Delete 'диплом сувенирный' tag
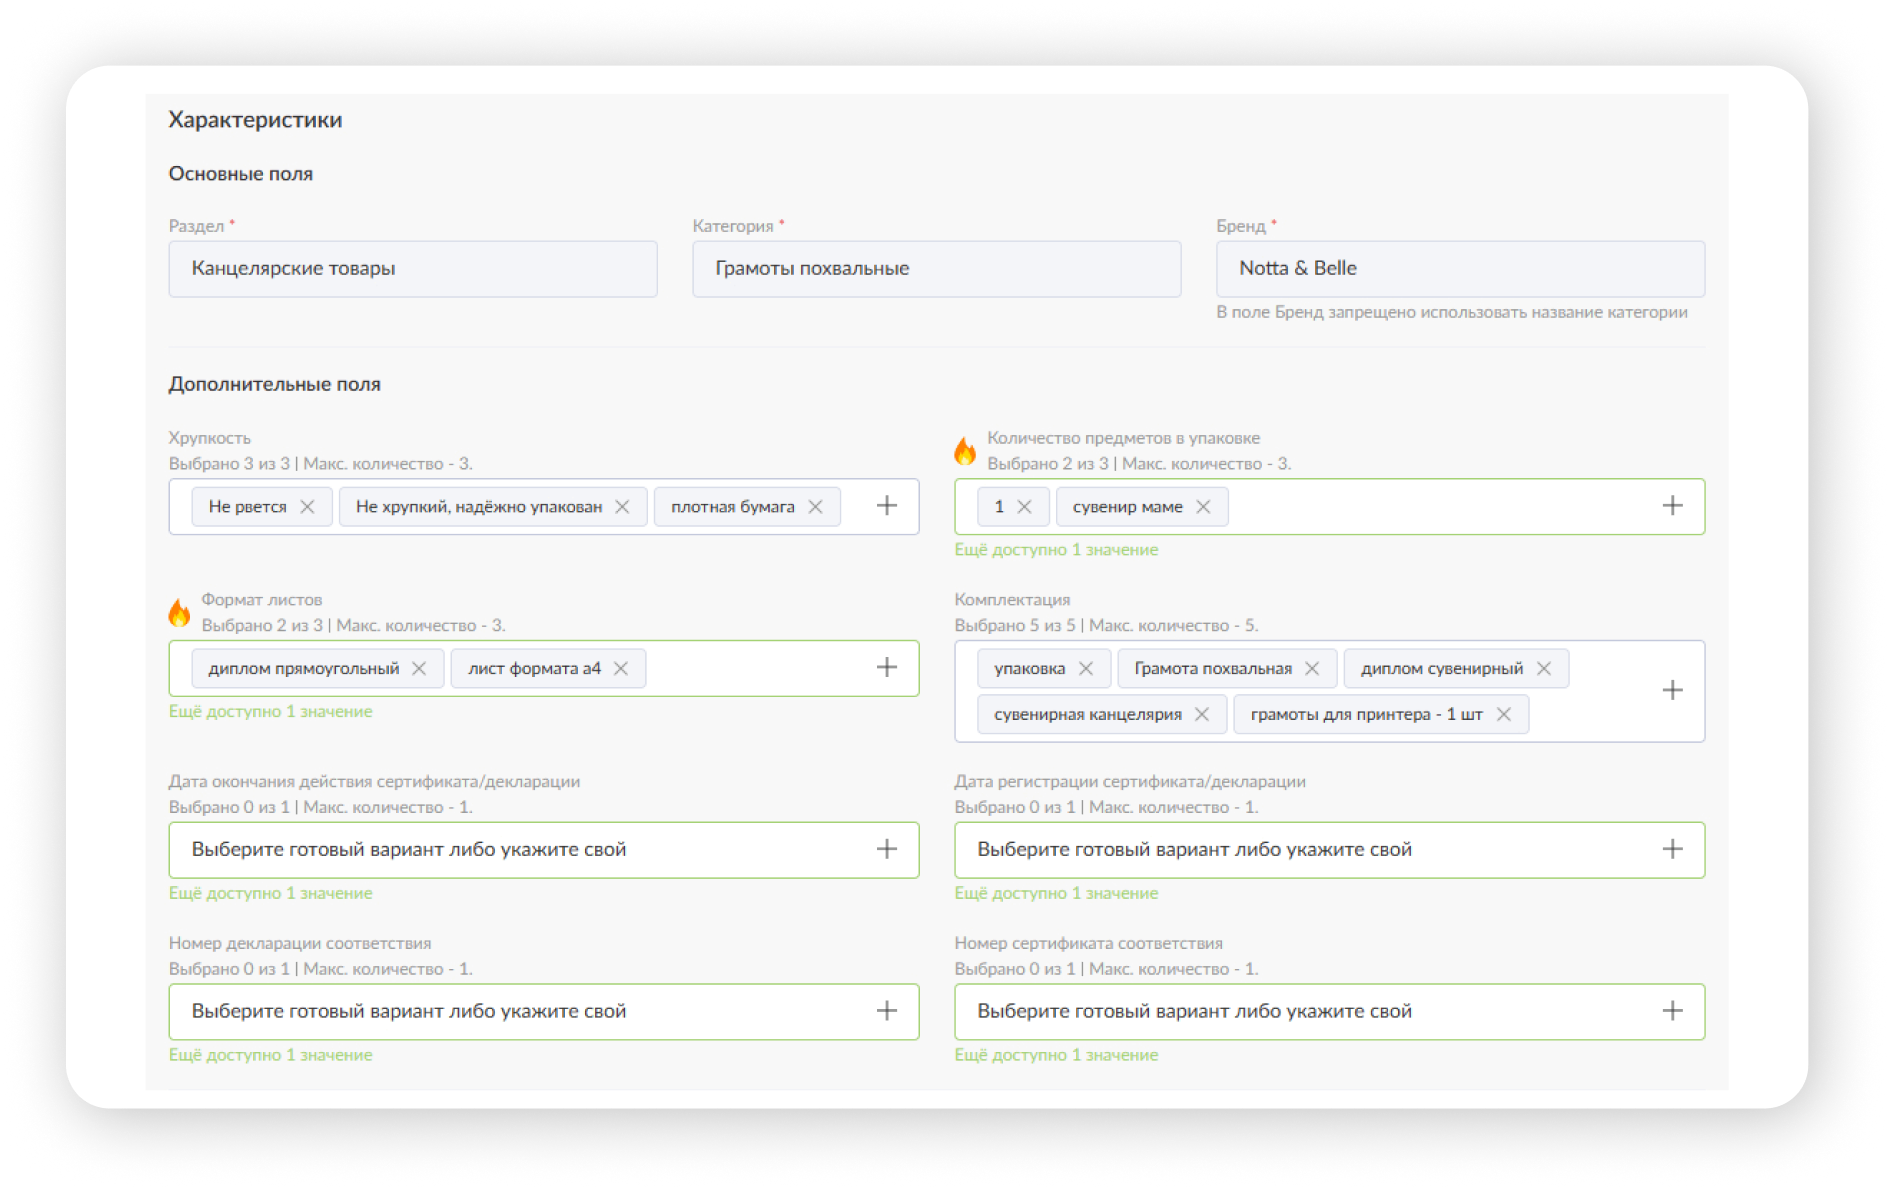Image resolution: width=1889 pixels, height=1189 pixels. coord(1544,668)
